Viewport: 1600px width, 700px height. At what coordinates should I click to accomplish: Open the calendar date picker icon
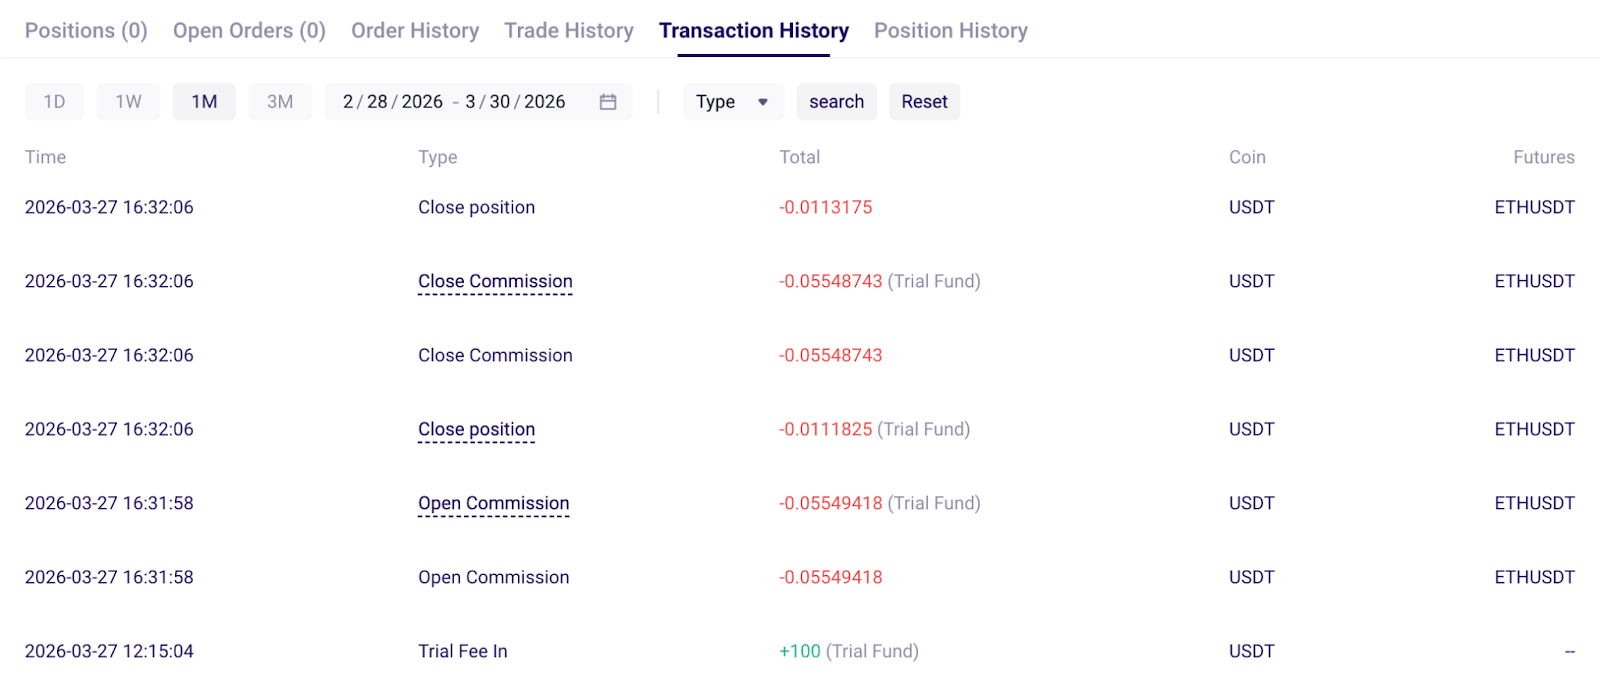click(608, 102)
